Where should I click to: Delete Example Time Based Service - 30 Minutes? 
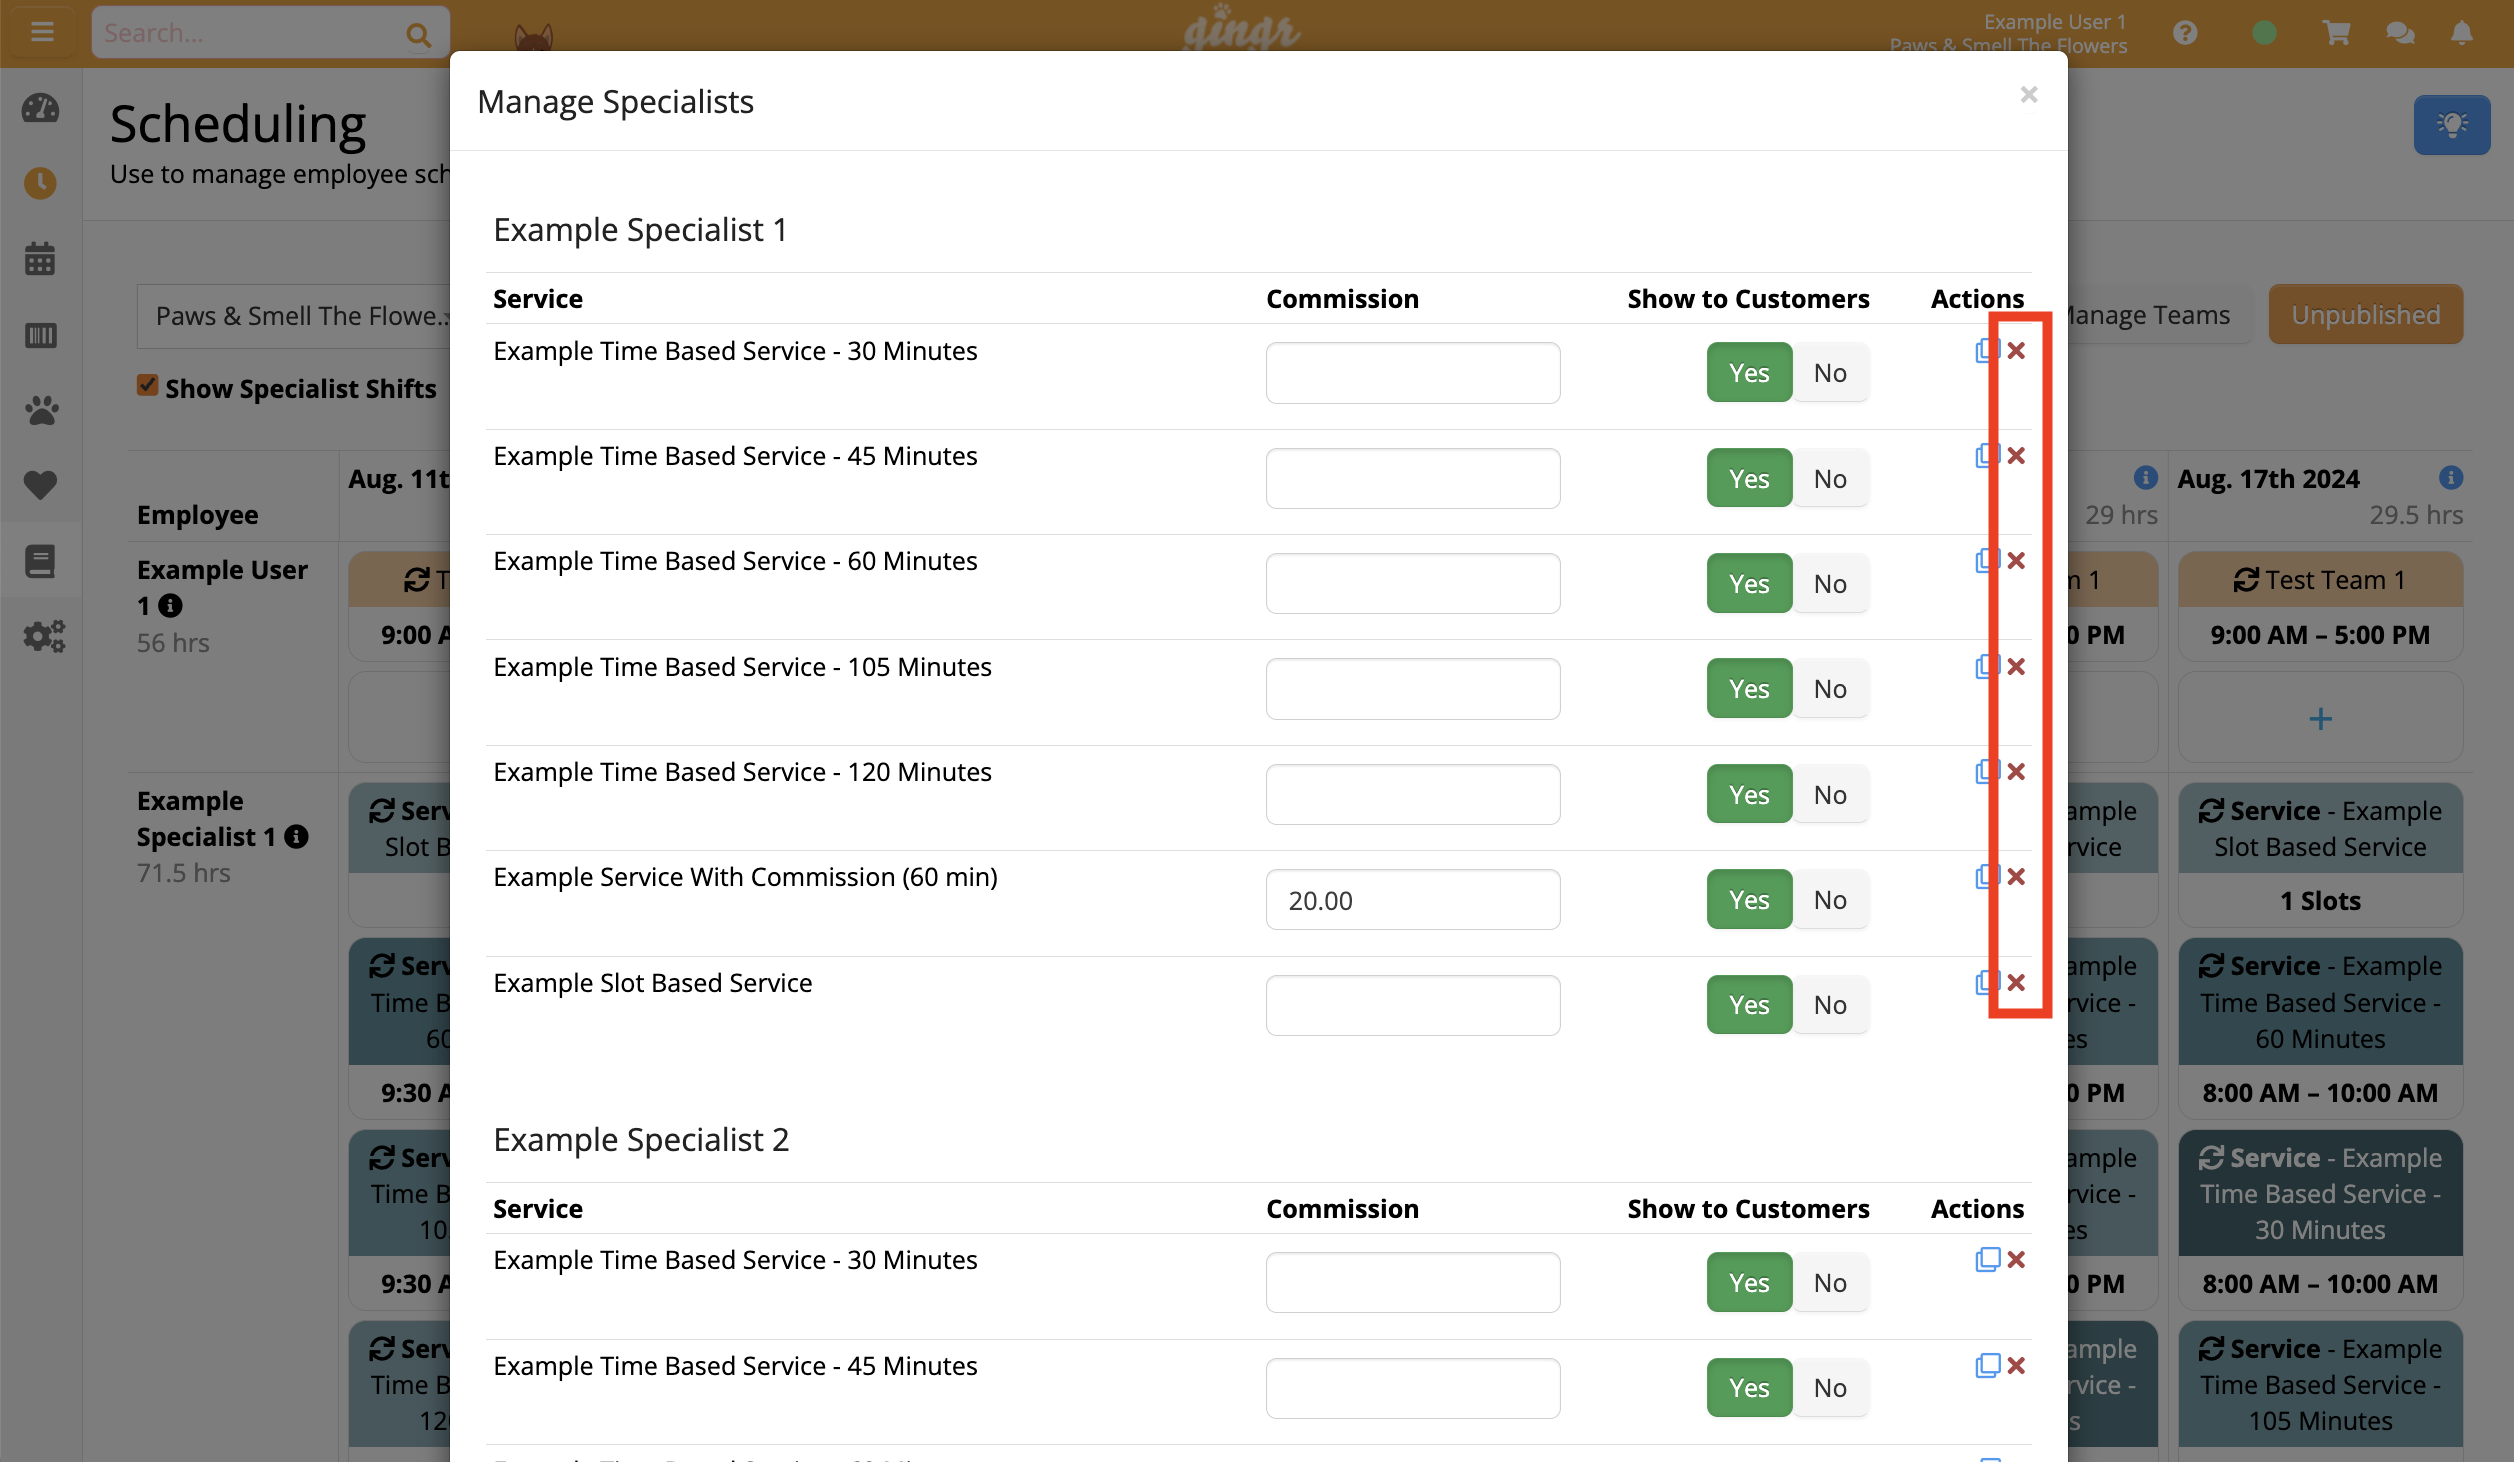(x=2018, y=350)
